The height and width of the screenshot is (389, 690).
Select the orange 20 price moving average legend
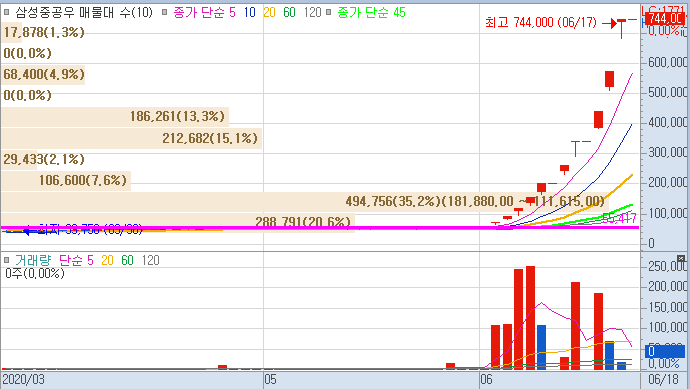(x=269, y=12)
